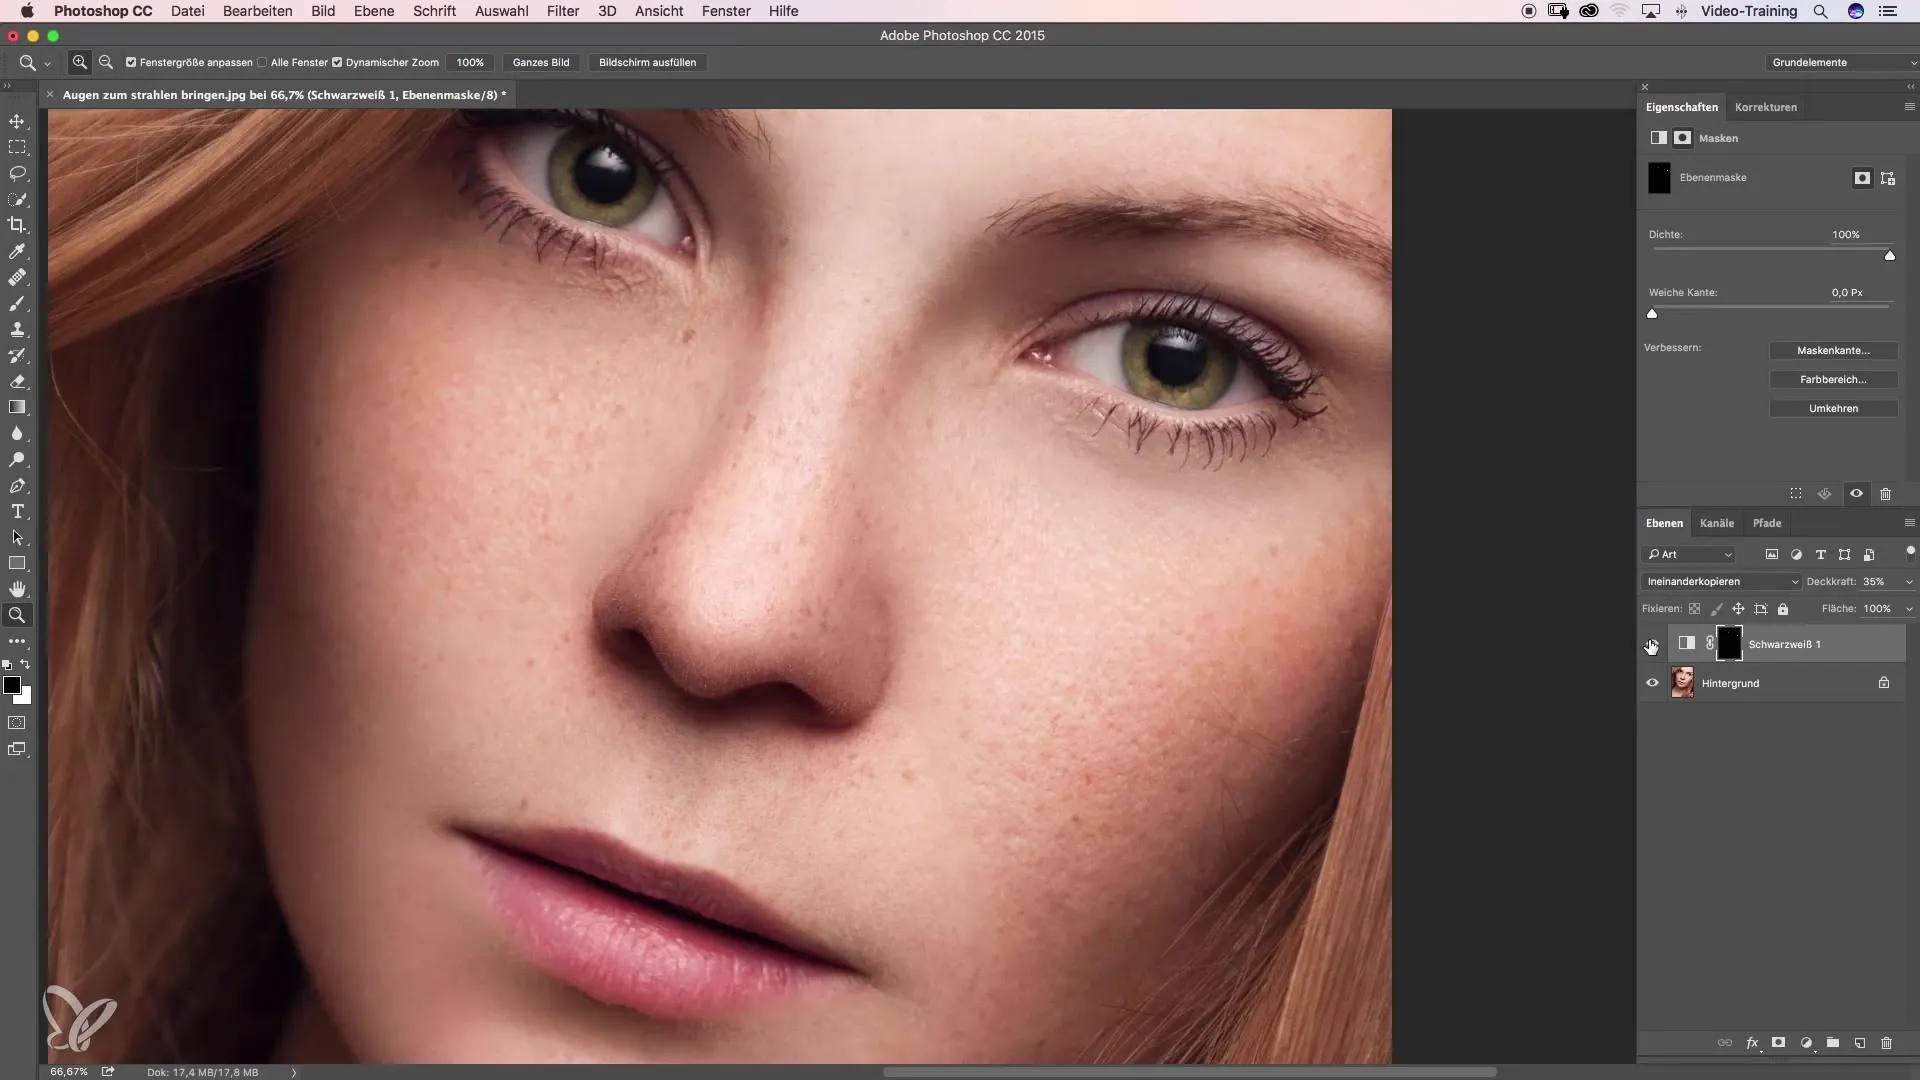Select the Rectangle shape tool
This screenshot has width=1920, height=1080.
17,563
